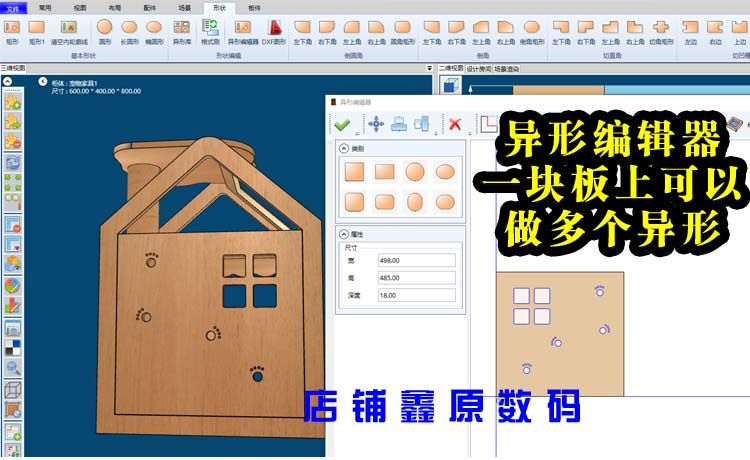Collapse the 类别 category section
Image resolution: width=750 pixels, height=460 pixels.
point(345,149)
